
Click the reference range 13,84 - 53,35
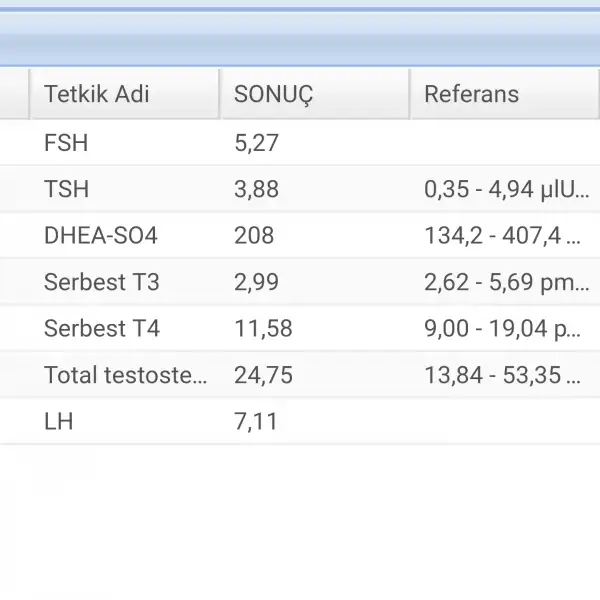pos(502,375)
